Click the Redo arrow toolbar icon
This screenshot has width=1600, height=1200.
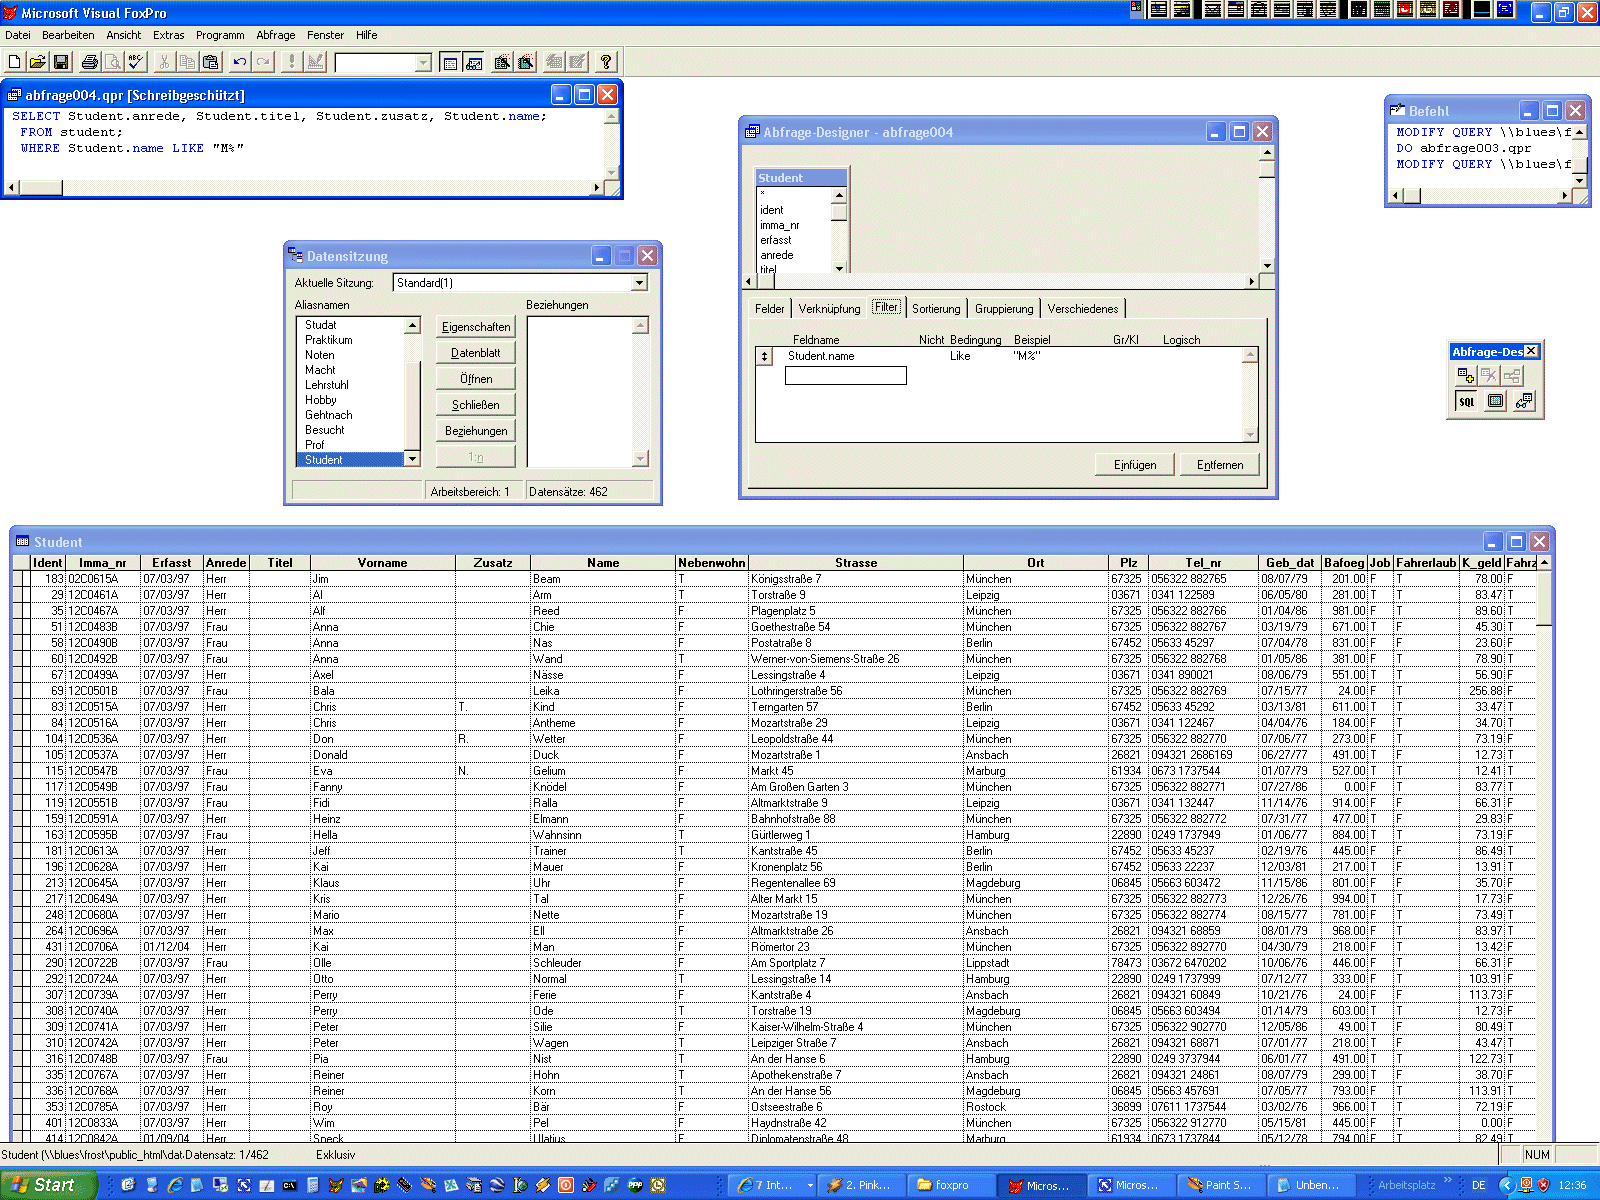click(x=263, y=62)
